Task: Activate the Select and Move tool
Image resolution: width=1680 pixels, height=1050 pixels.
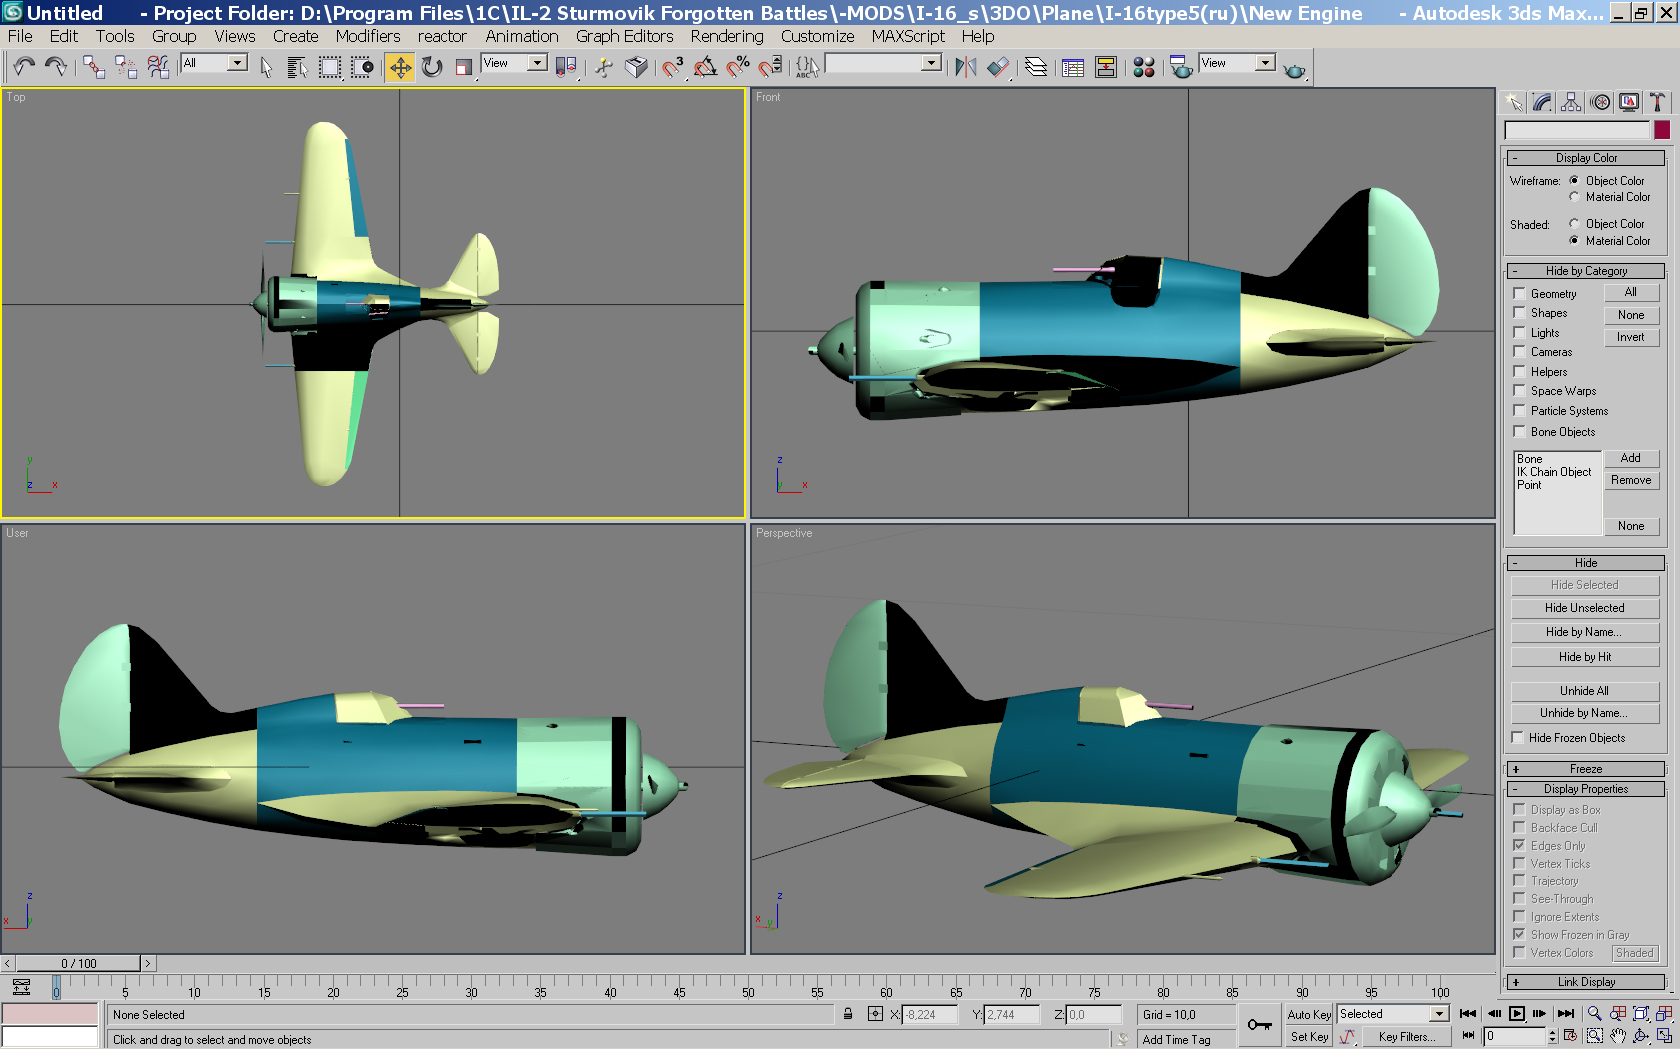Action: point(400,67)
